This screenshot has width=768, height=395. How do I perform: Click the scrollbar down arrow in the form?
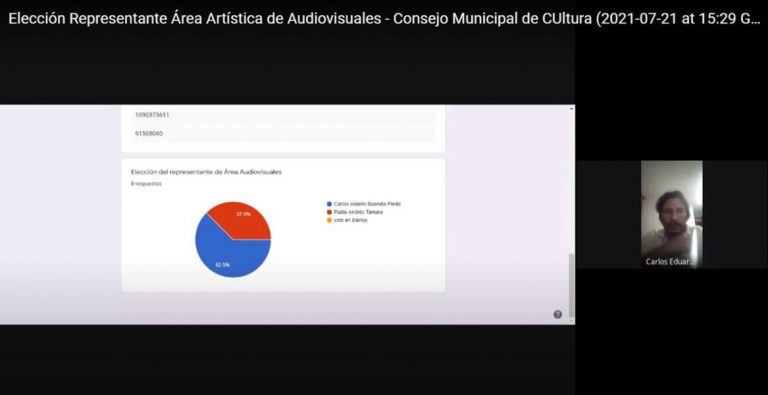pos(572,321)
